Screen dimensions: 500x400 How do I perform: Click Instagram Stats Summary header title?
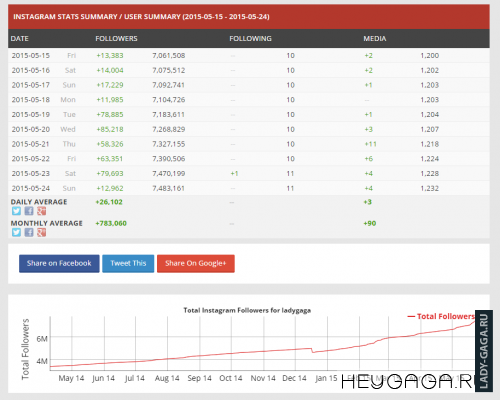click(141, 17)
